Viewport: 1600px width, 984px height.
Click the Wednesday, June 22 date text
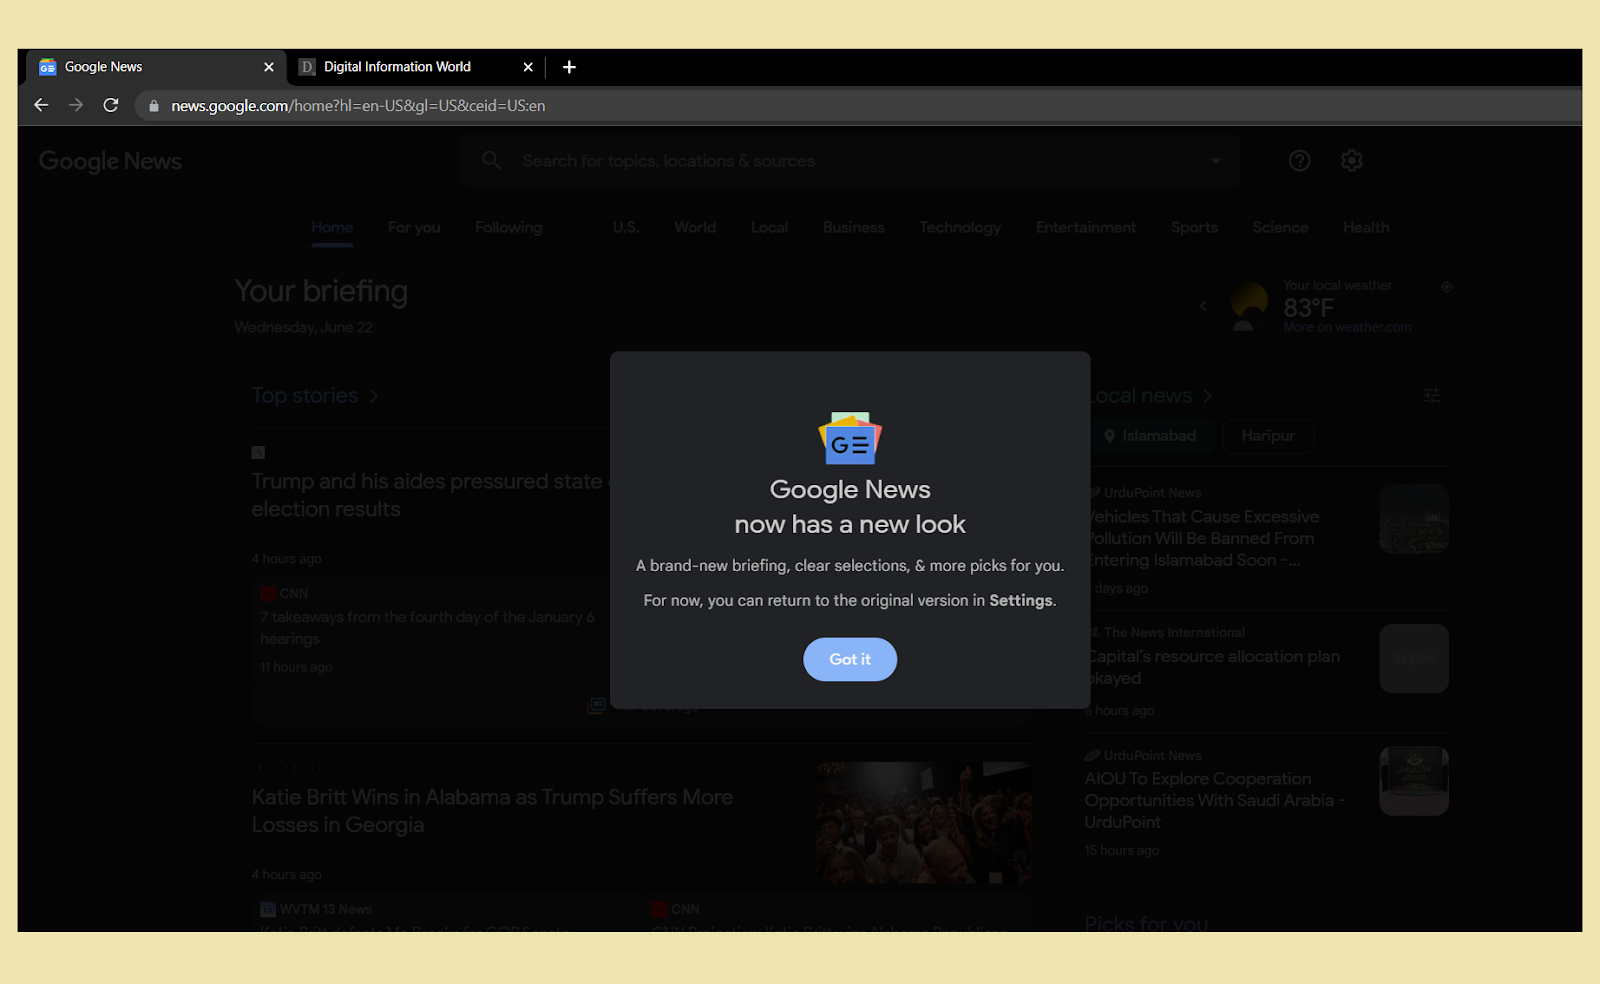tap(303, 327)
